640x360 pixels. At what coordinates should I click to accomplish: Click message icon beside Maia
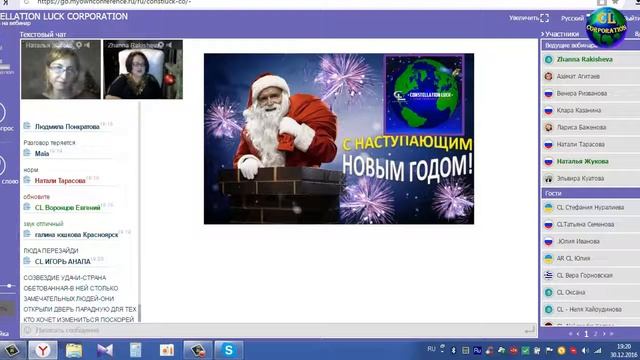27,153
